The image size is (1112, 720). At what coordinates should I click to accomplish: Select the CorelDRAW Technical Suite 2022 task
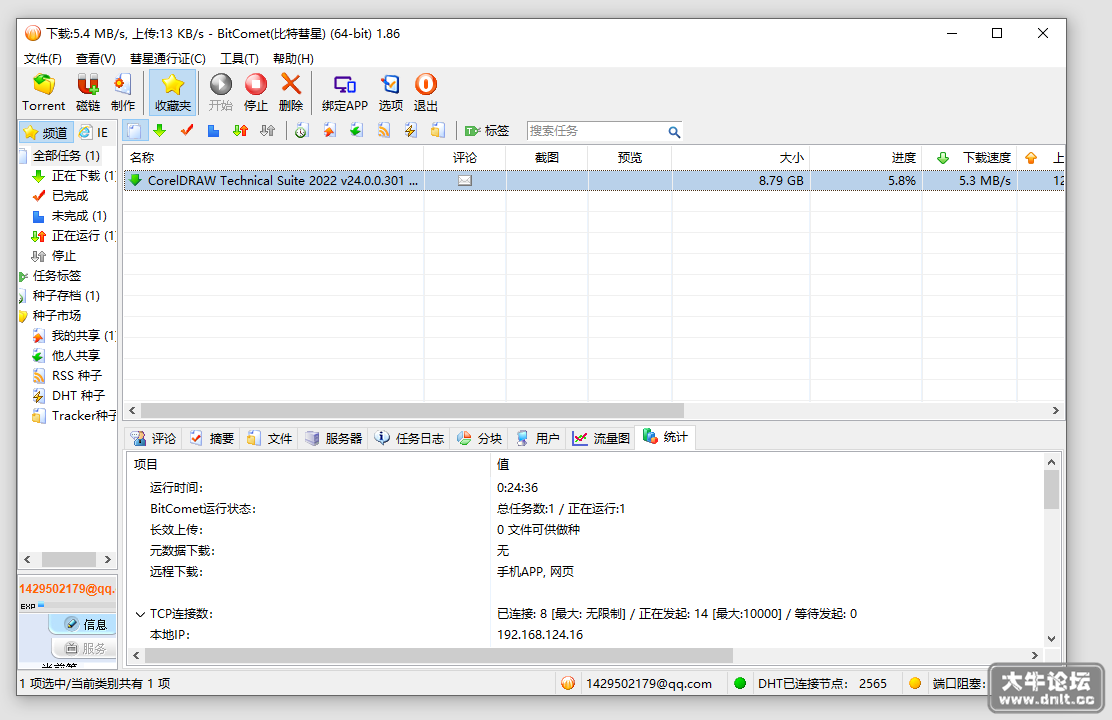(x=594, y=181)
